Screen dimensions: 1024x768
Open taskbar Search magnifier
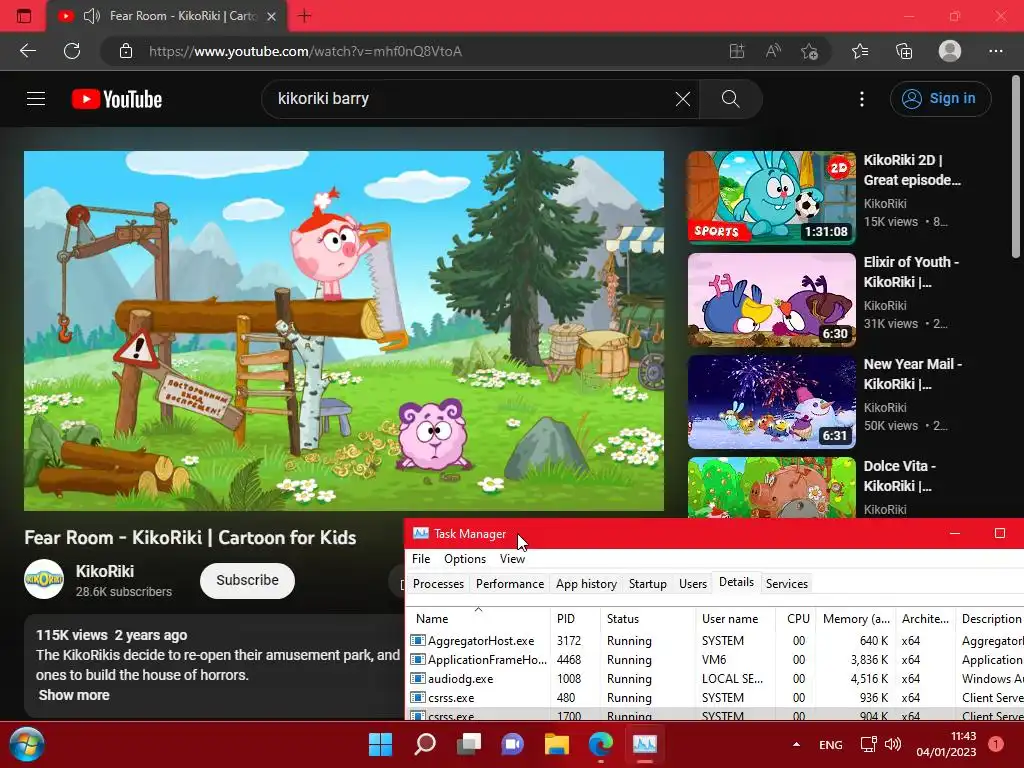pos(425,744)
